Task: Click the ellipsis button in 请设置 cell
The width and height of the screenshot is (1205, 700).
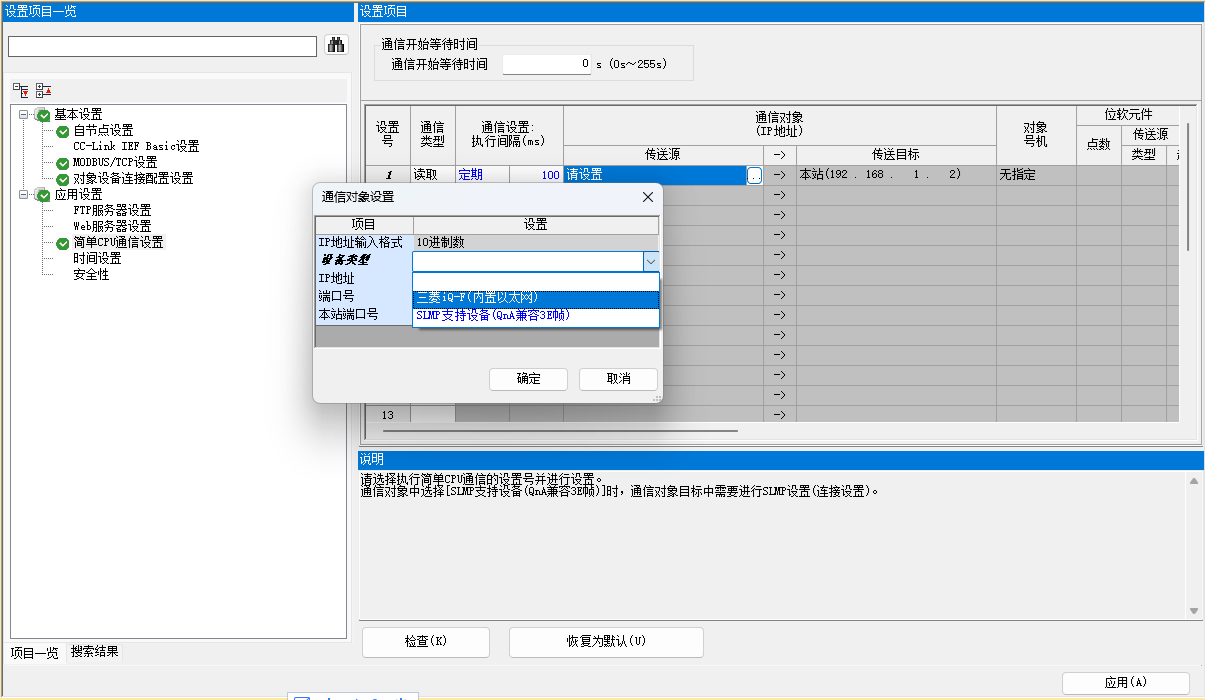Action: (x=754, y=175)
